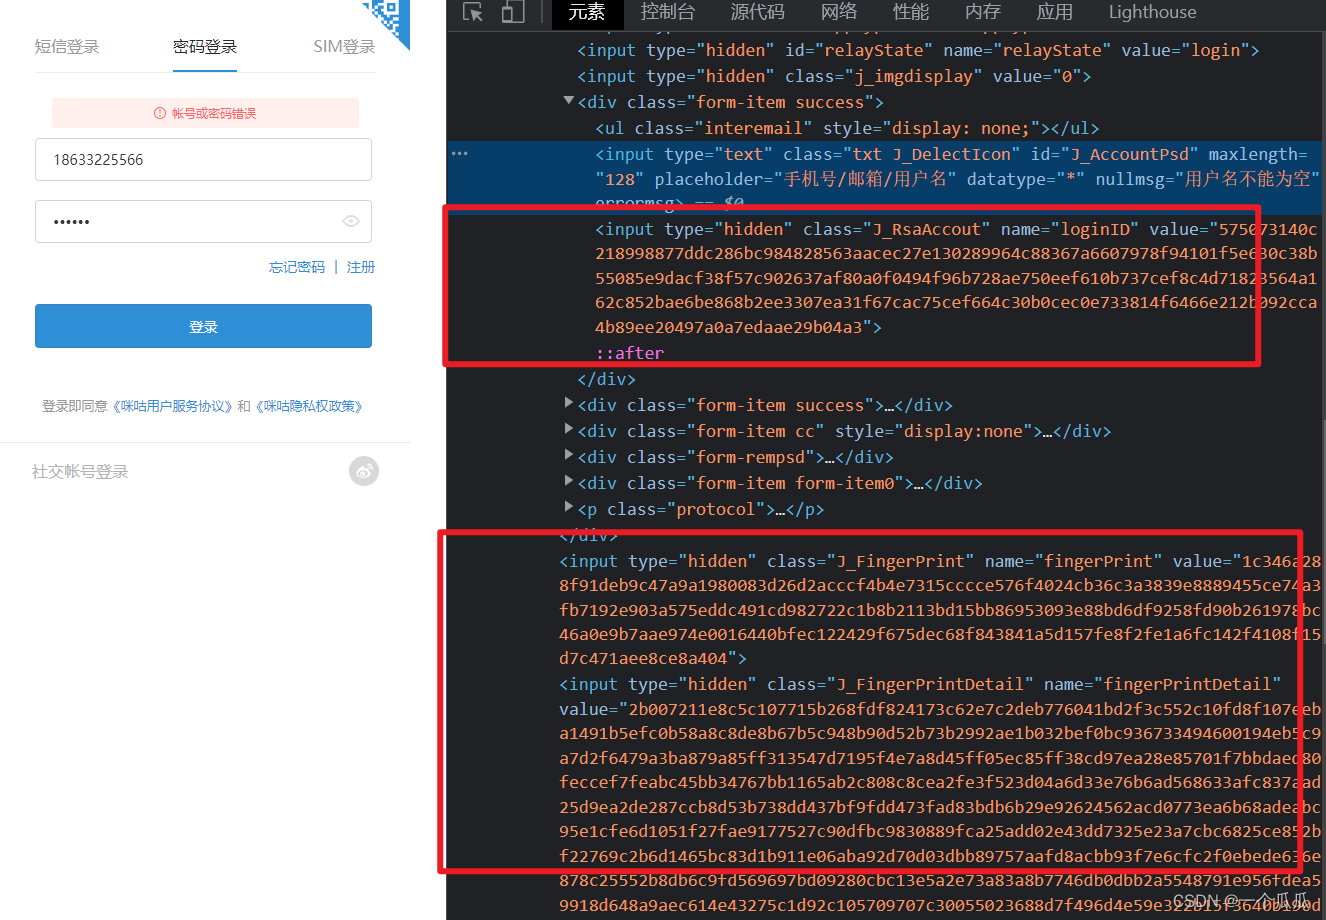Open the 网络 (Network) tab

pos(839,12)
